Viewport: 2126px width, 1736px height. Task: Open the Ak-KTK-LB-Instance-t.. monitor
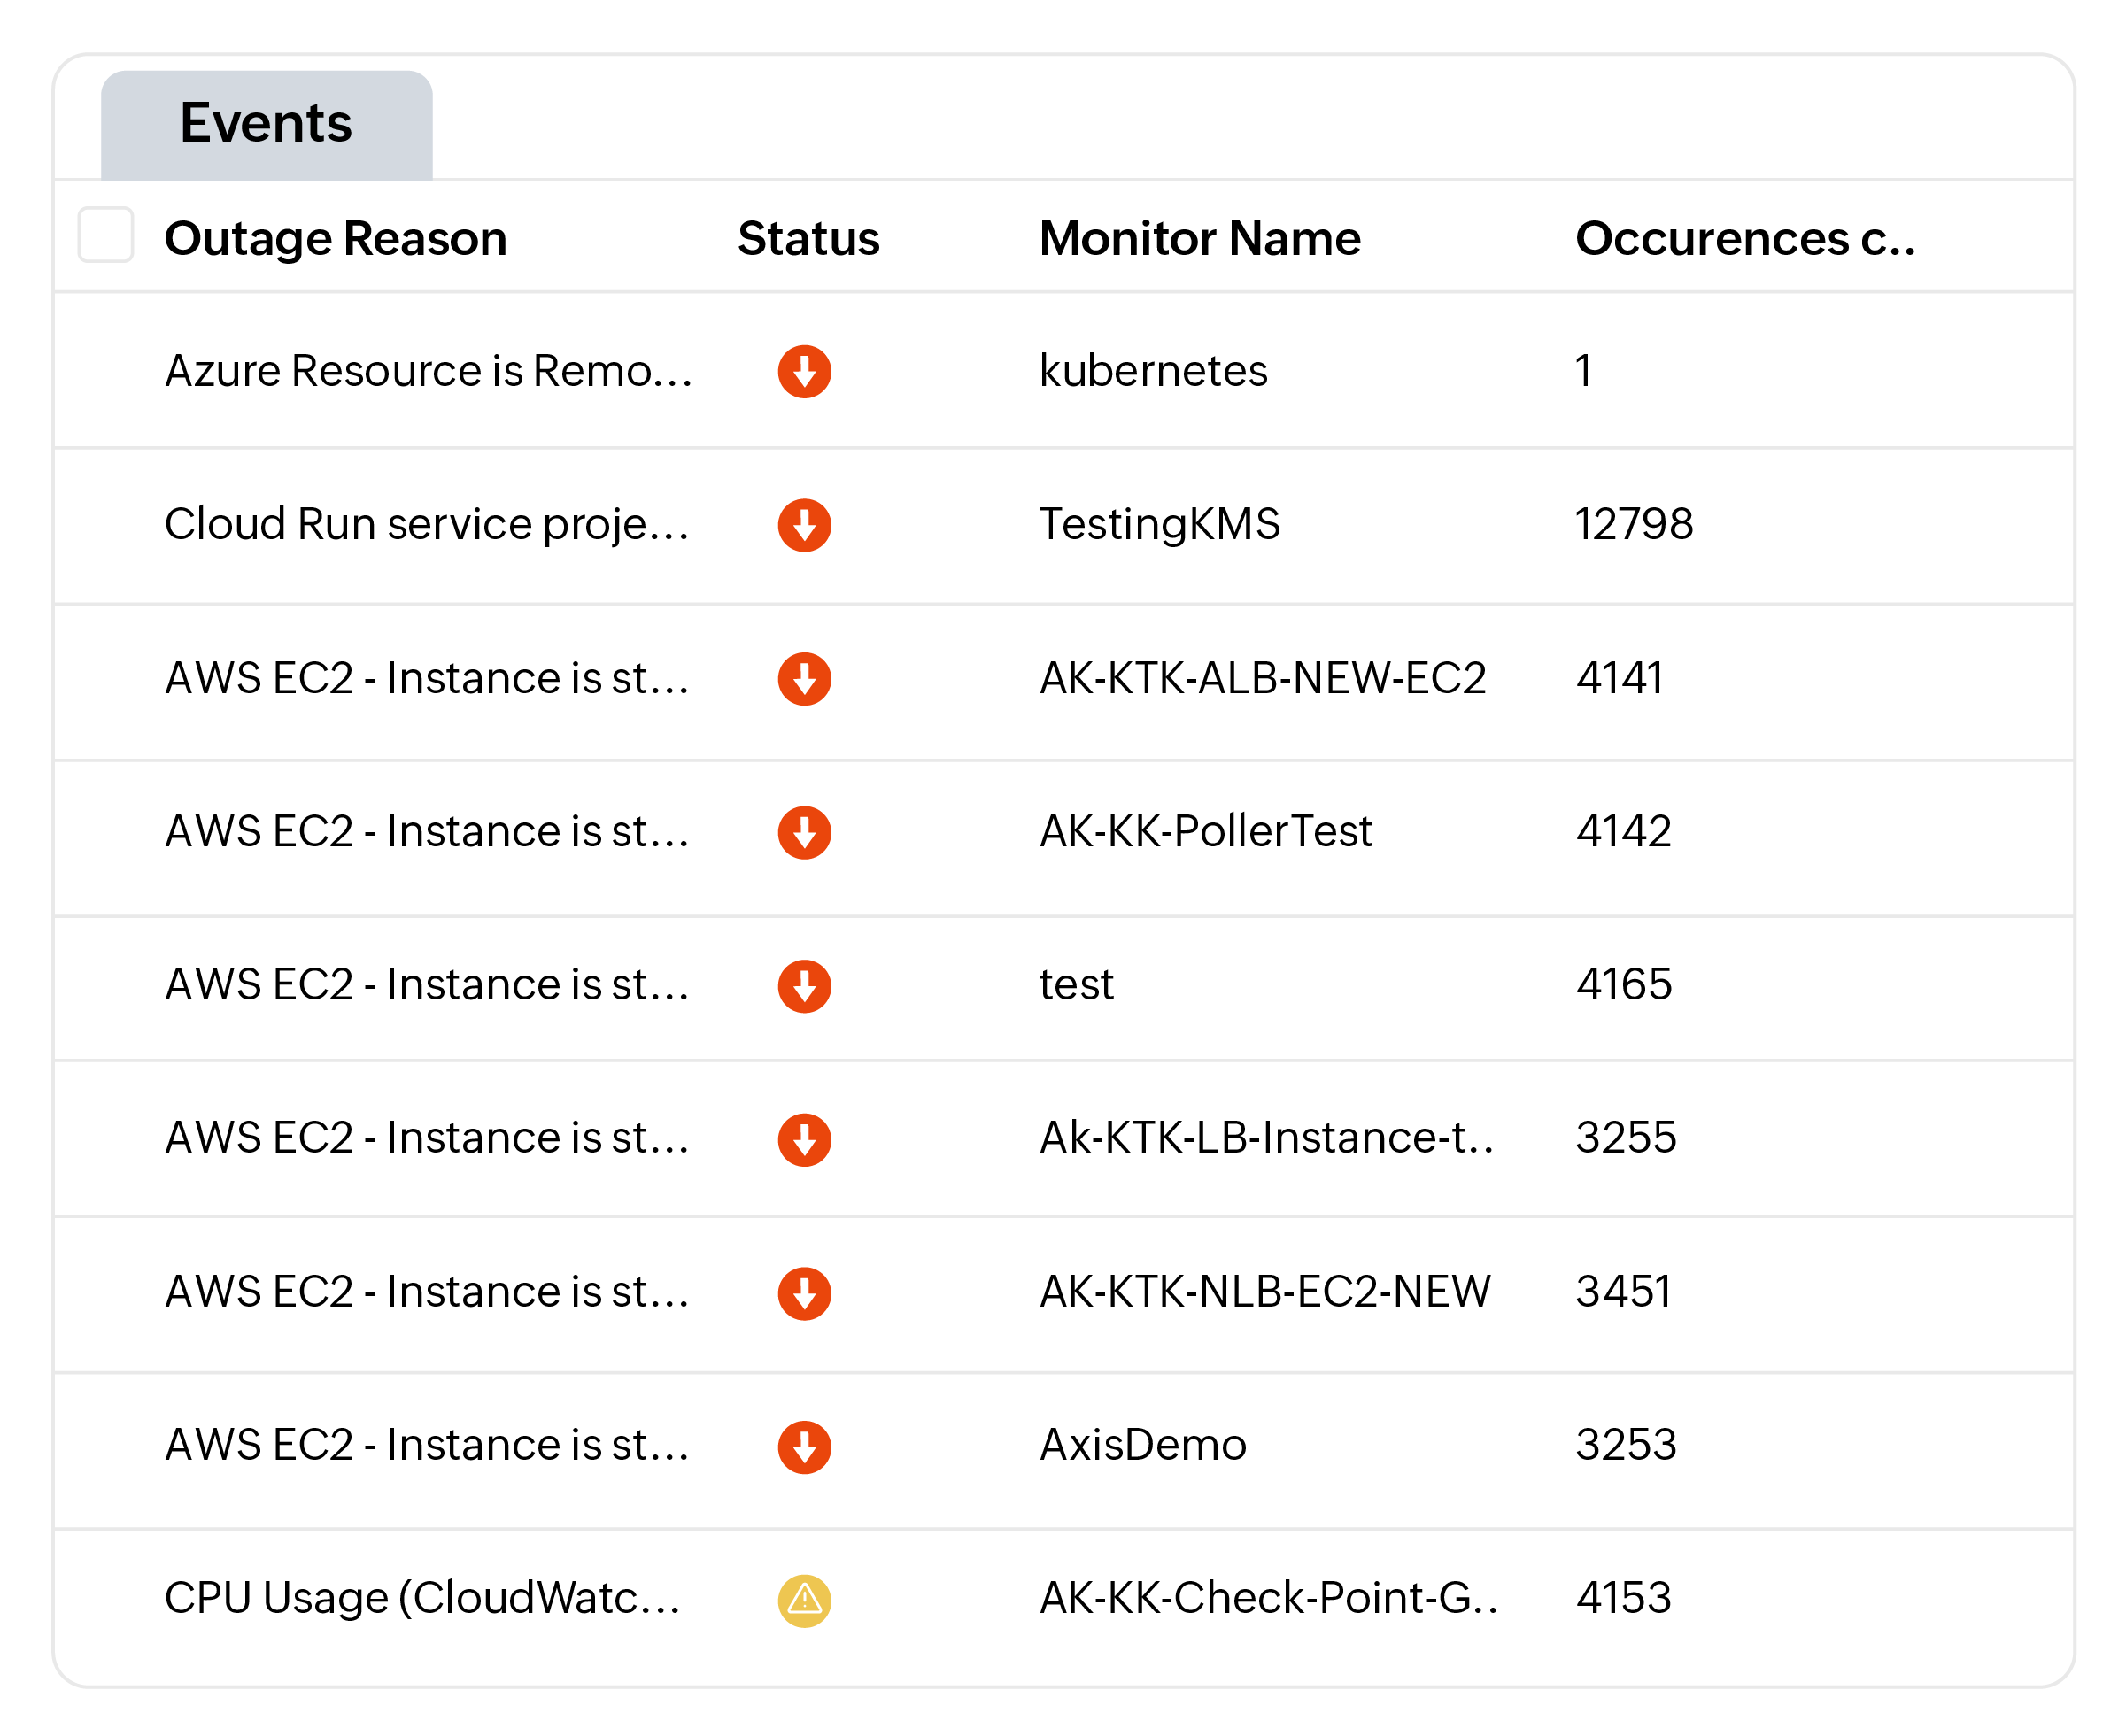click(x=1267, y=1138)
